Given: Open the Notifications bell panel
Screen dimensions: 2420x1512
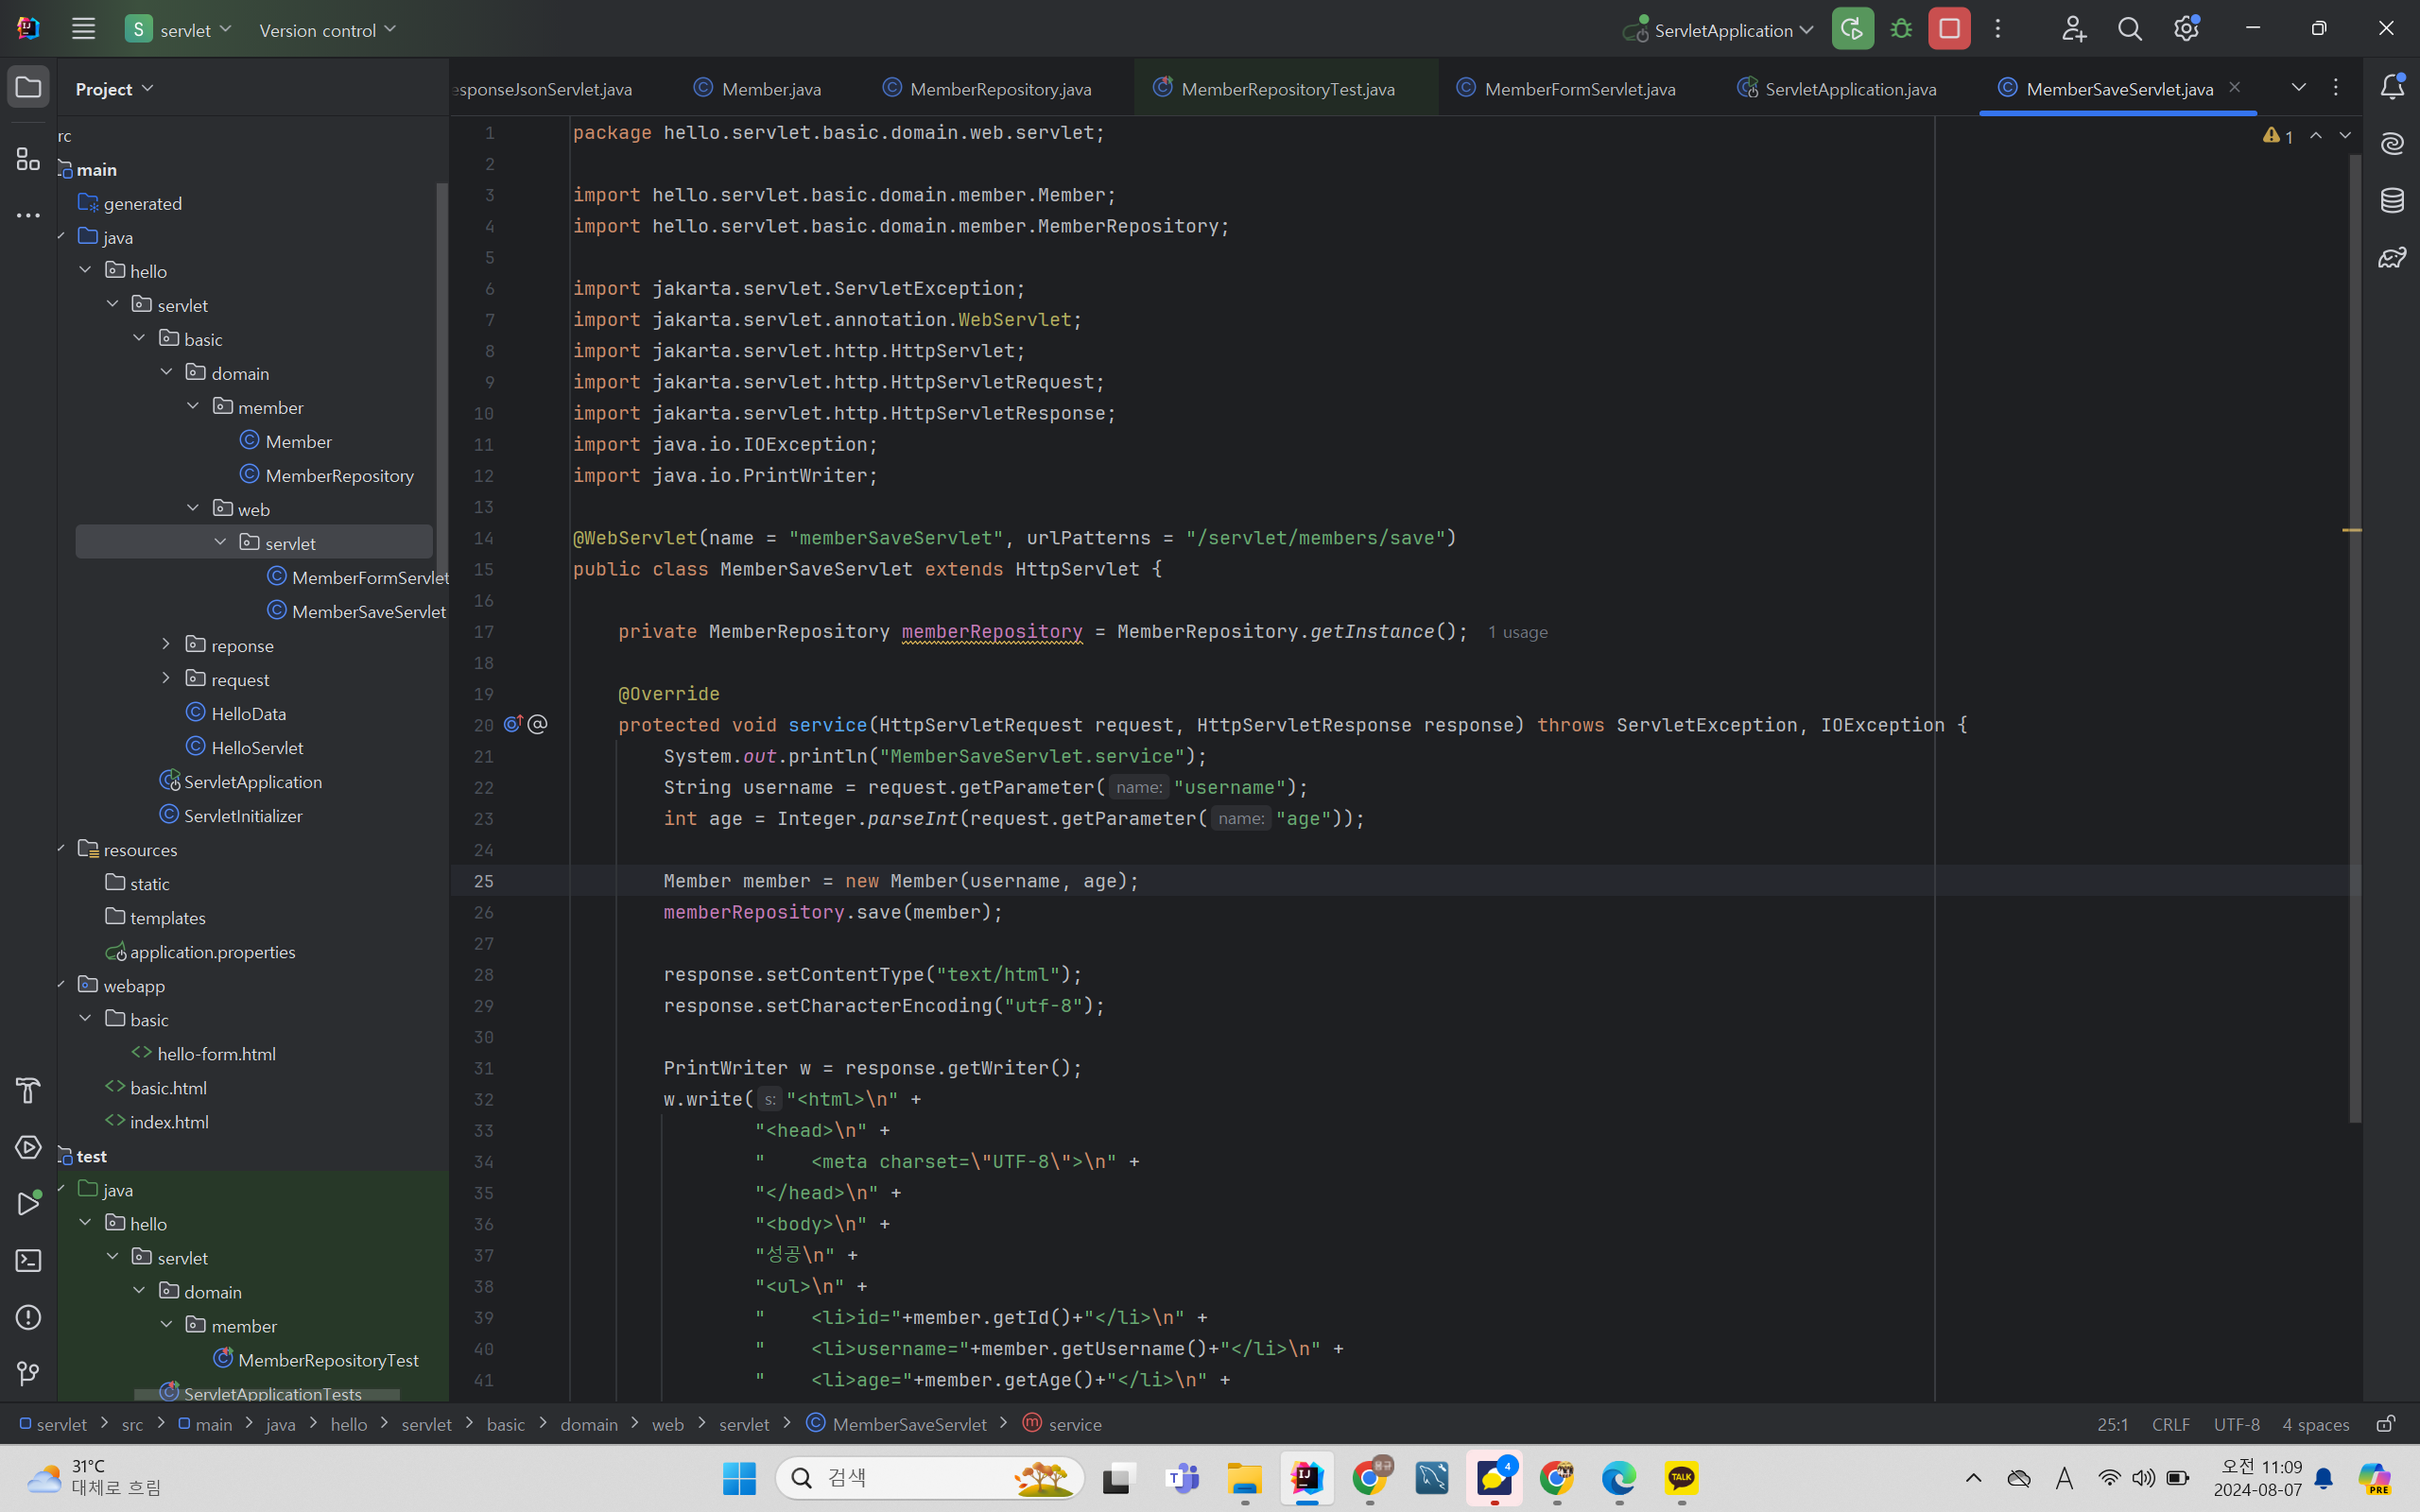Looking at the screenshot, I should tap(2392, 87).
